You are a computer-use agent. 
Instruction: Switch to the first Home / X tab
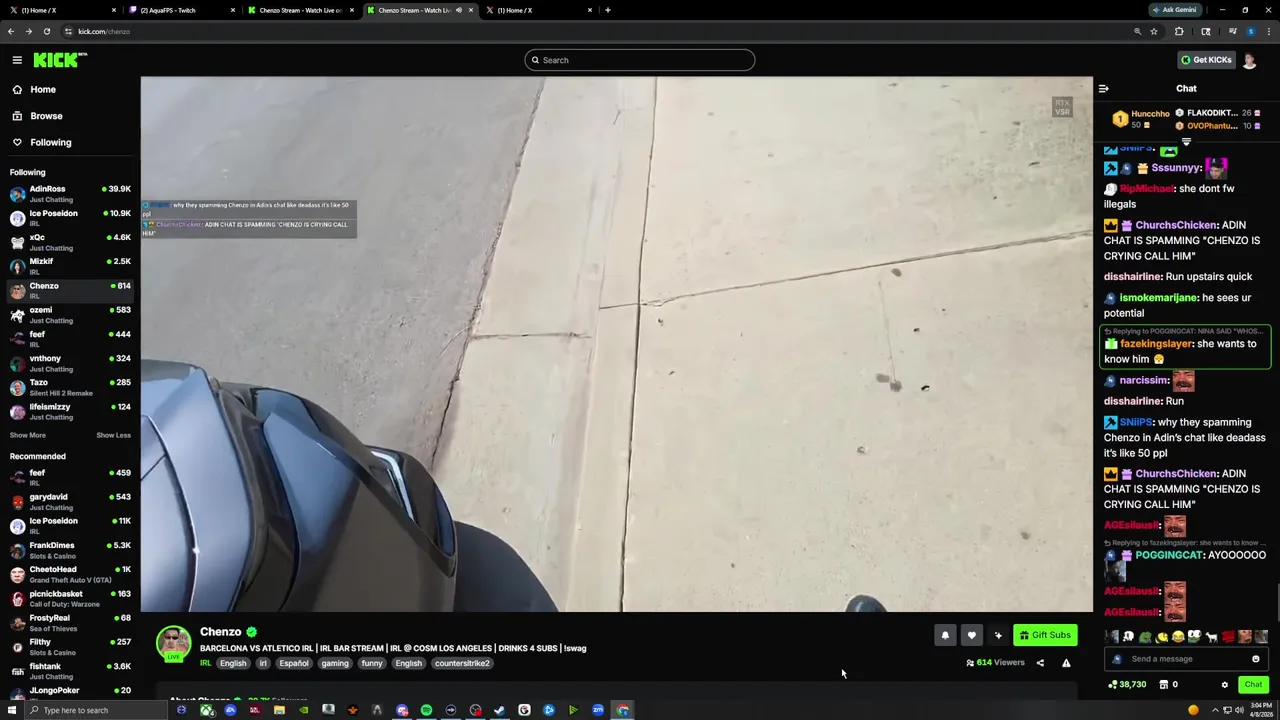[60, 10]
